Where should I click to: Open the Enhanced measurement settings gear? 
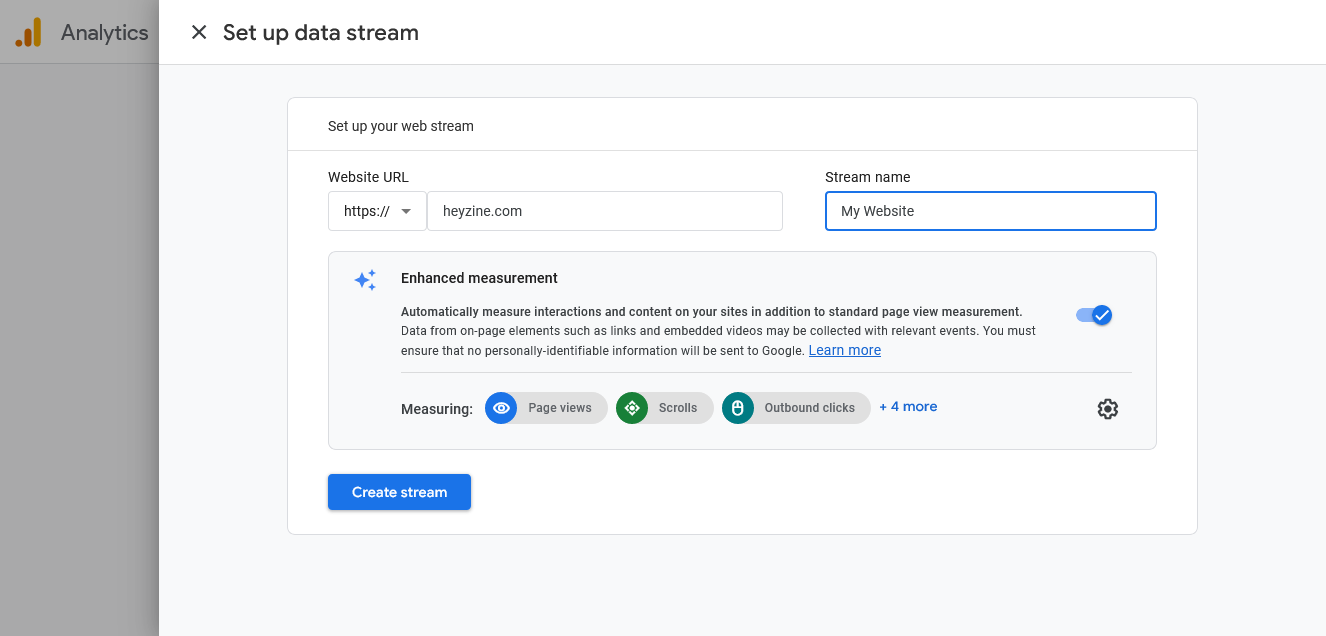(x=1107, y=408)
